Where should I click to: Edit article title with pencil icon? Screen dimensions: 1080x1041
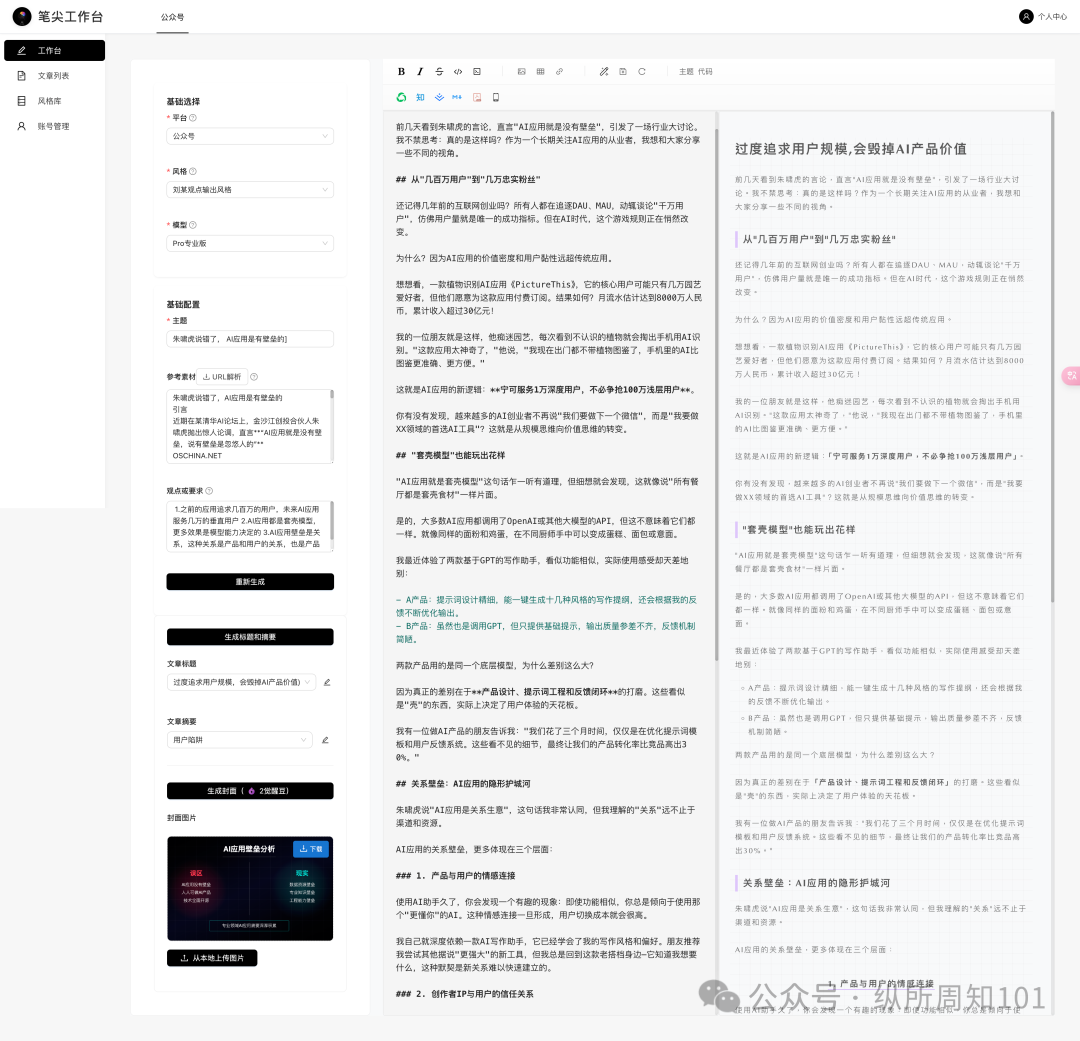tap(327, 682)
